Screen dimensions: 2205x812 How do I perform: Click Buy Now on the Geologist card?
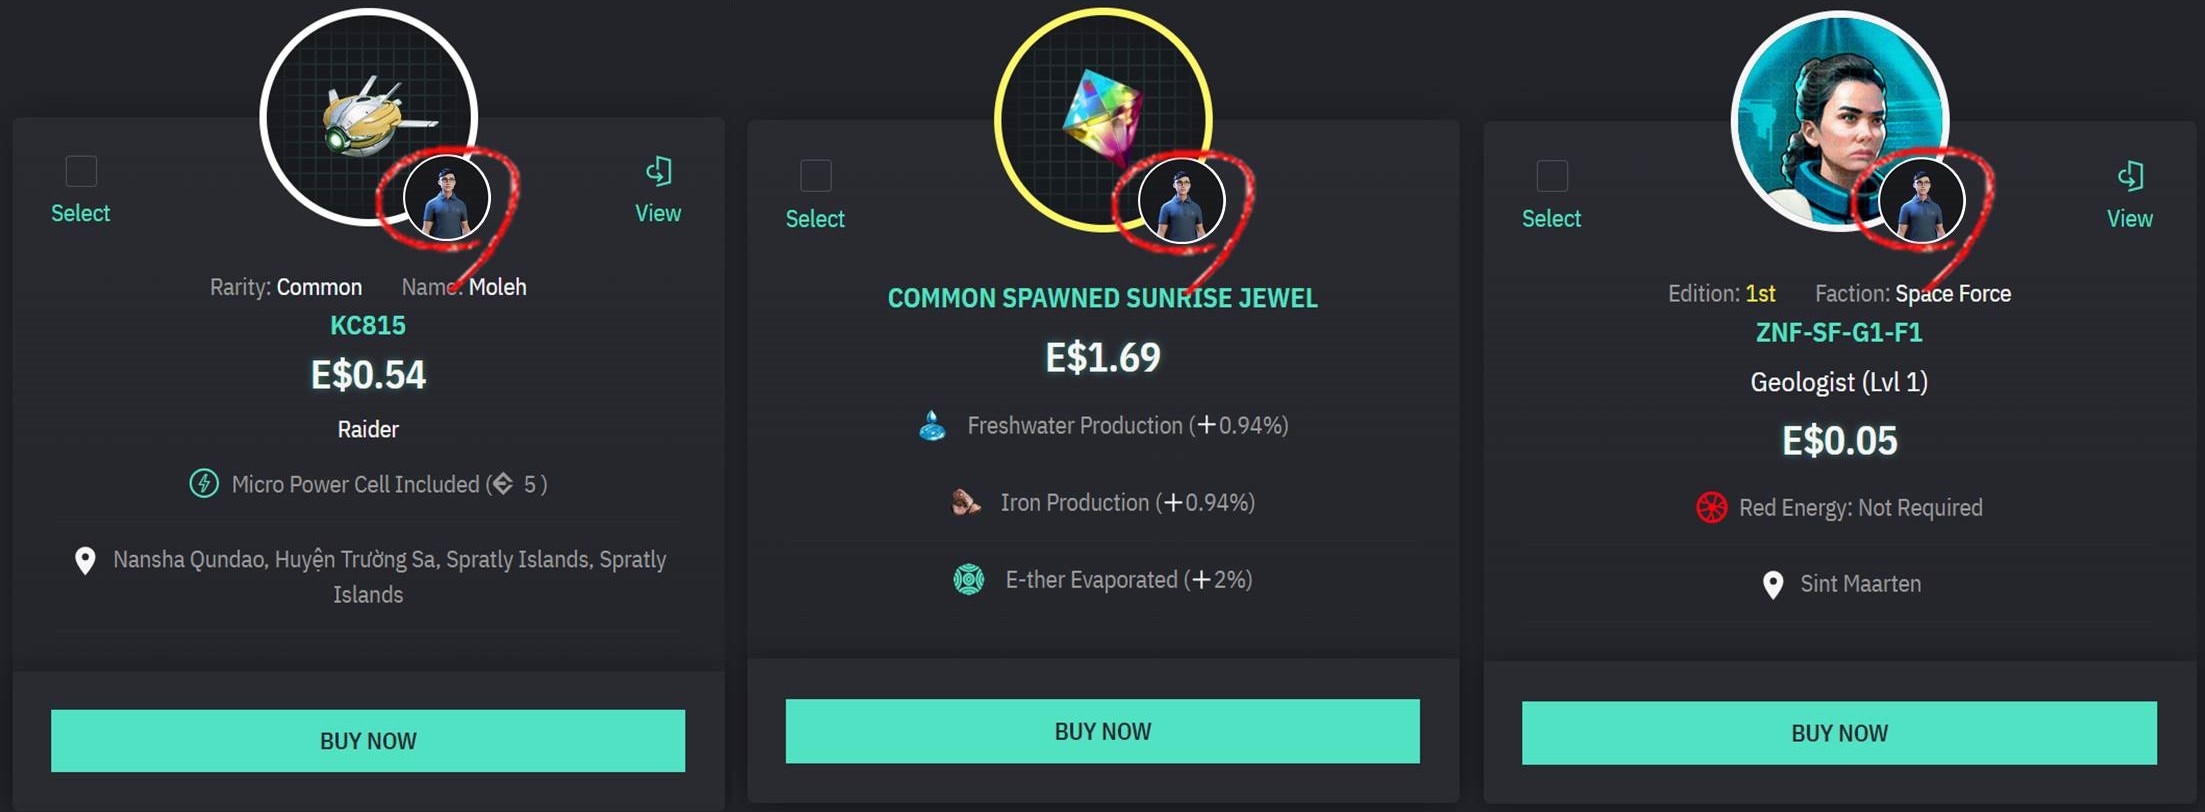tap(1839, 733)
